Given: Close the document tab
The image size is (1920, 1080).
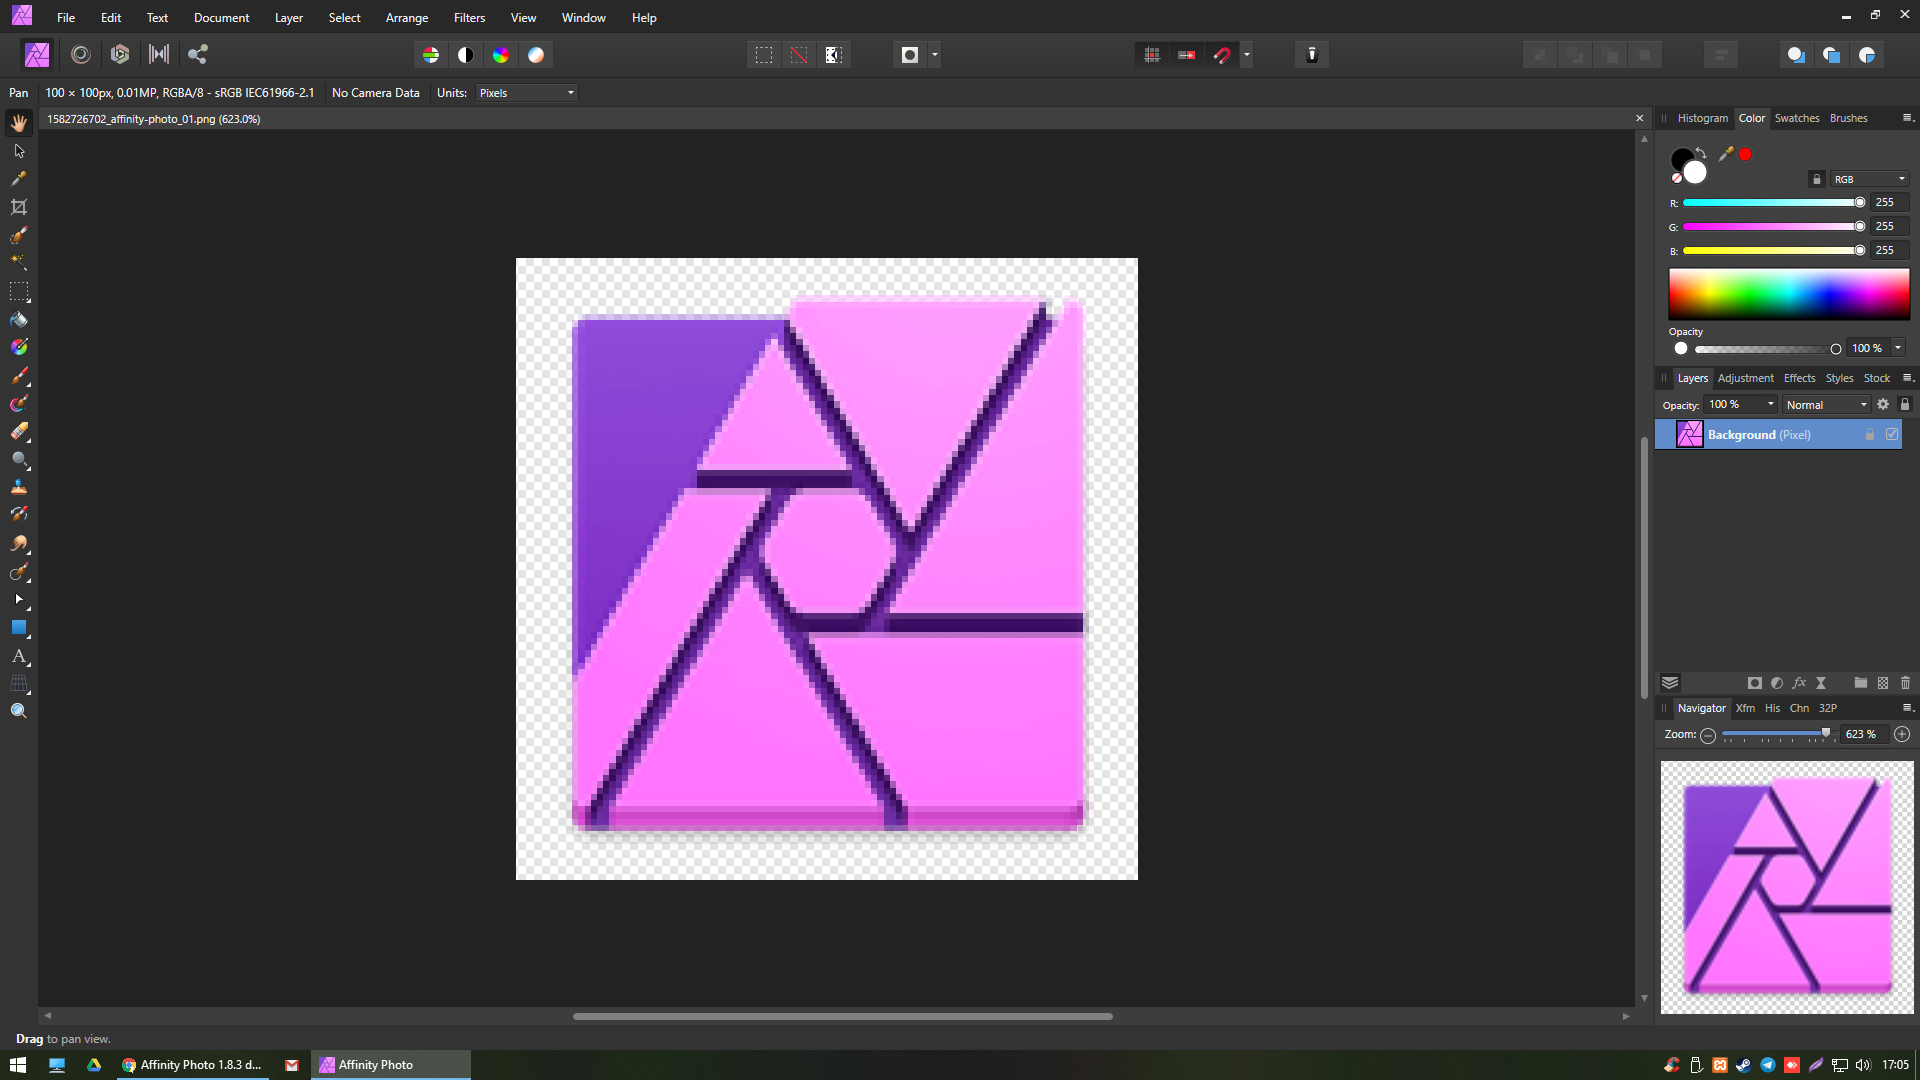Looking at the screenshot, I should pyautogui.click(x=1640, y=118).
